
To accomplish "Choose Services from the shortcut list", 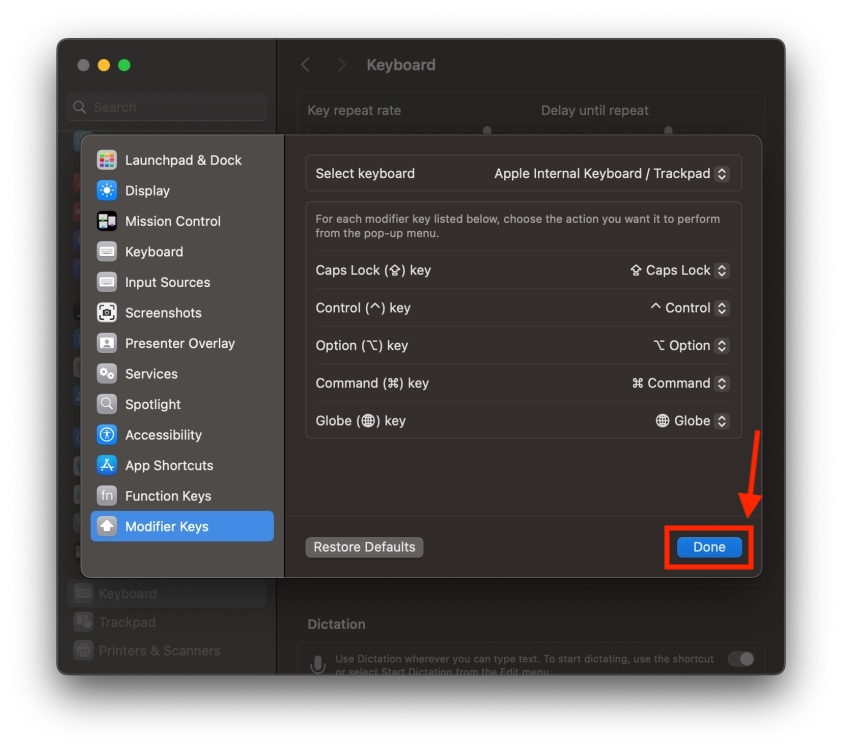I will (x=151, y=374).
